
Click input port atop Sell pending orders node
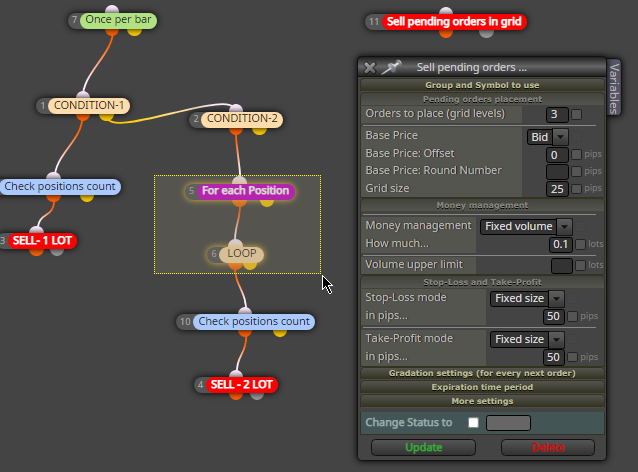click(446, 11)
